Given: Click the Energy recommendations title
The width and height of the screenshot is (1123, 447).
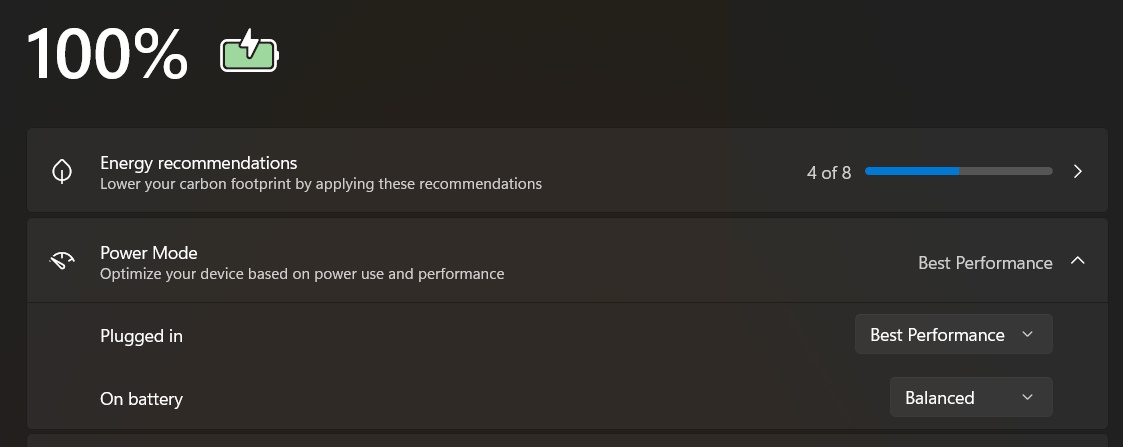Looking at the screenshot, I should tap(198, 163).
